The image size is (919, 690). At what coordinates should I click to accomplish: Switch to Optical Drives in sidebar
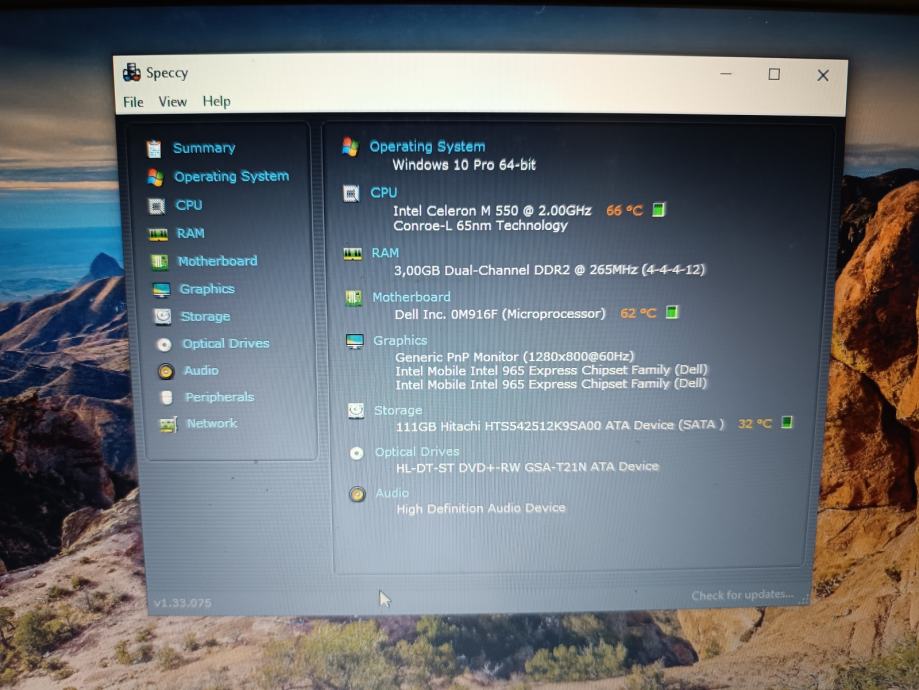point(226,344)
